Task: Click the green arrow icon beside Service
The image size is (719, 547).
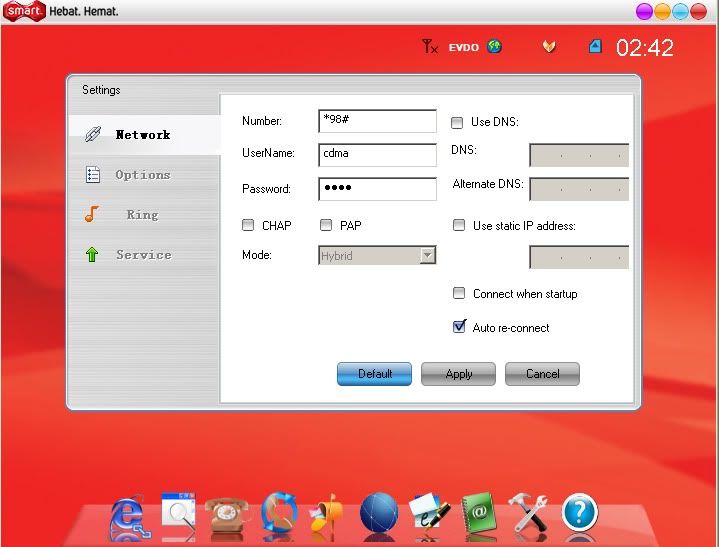Action: click(92, 254)
